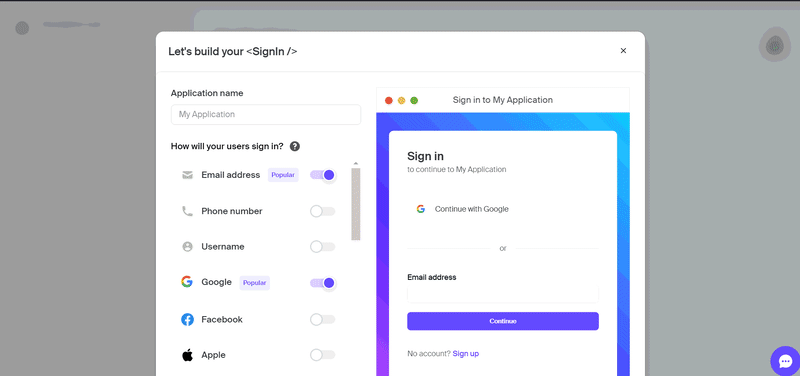Click the profile avatar in background page
This screenshot has width=800, height=376.
tap(774, 45)
